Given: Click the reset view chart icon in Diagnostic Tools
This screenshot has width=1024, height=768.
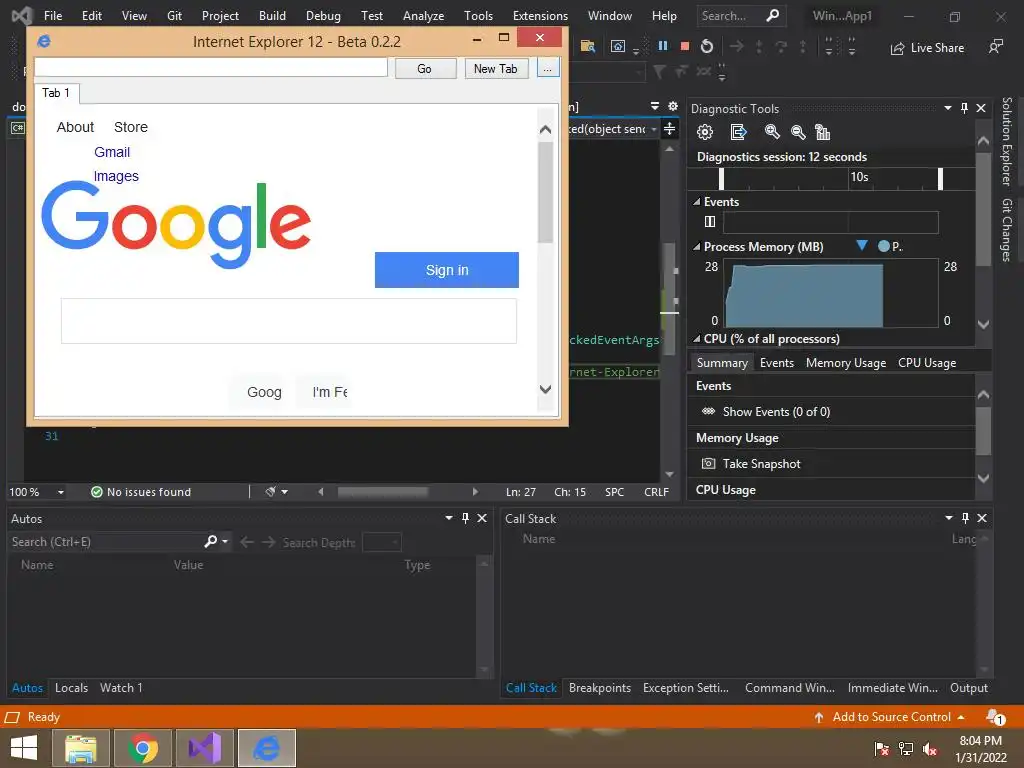Looking at the screenshot, I should coord(823,132).
